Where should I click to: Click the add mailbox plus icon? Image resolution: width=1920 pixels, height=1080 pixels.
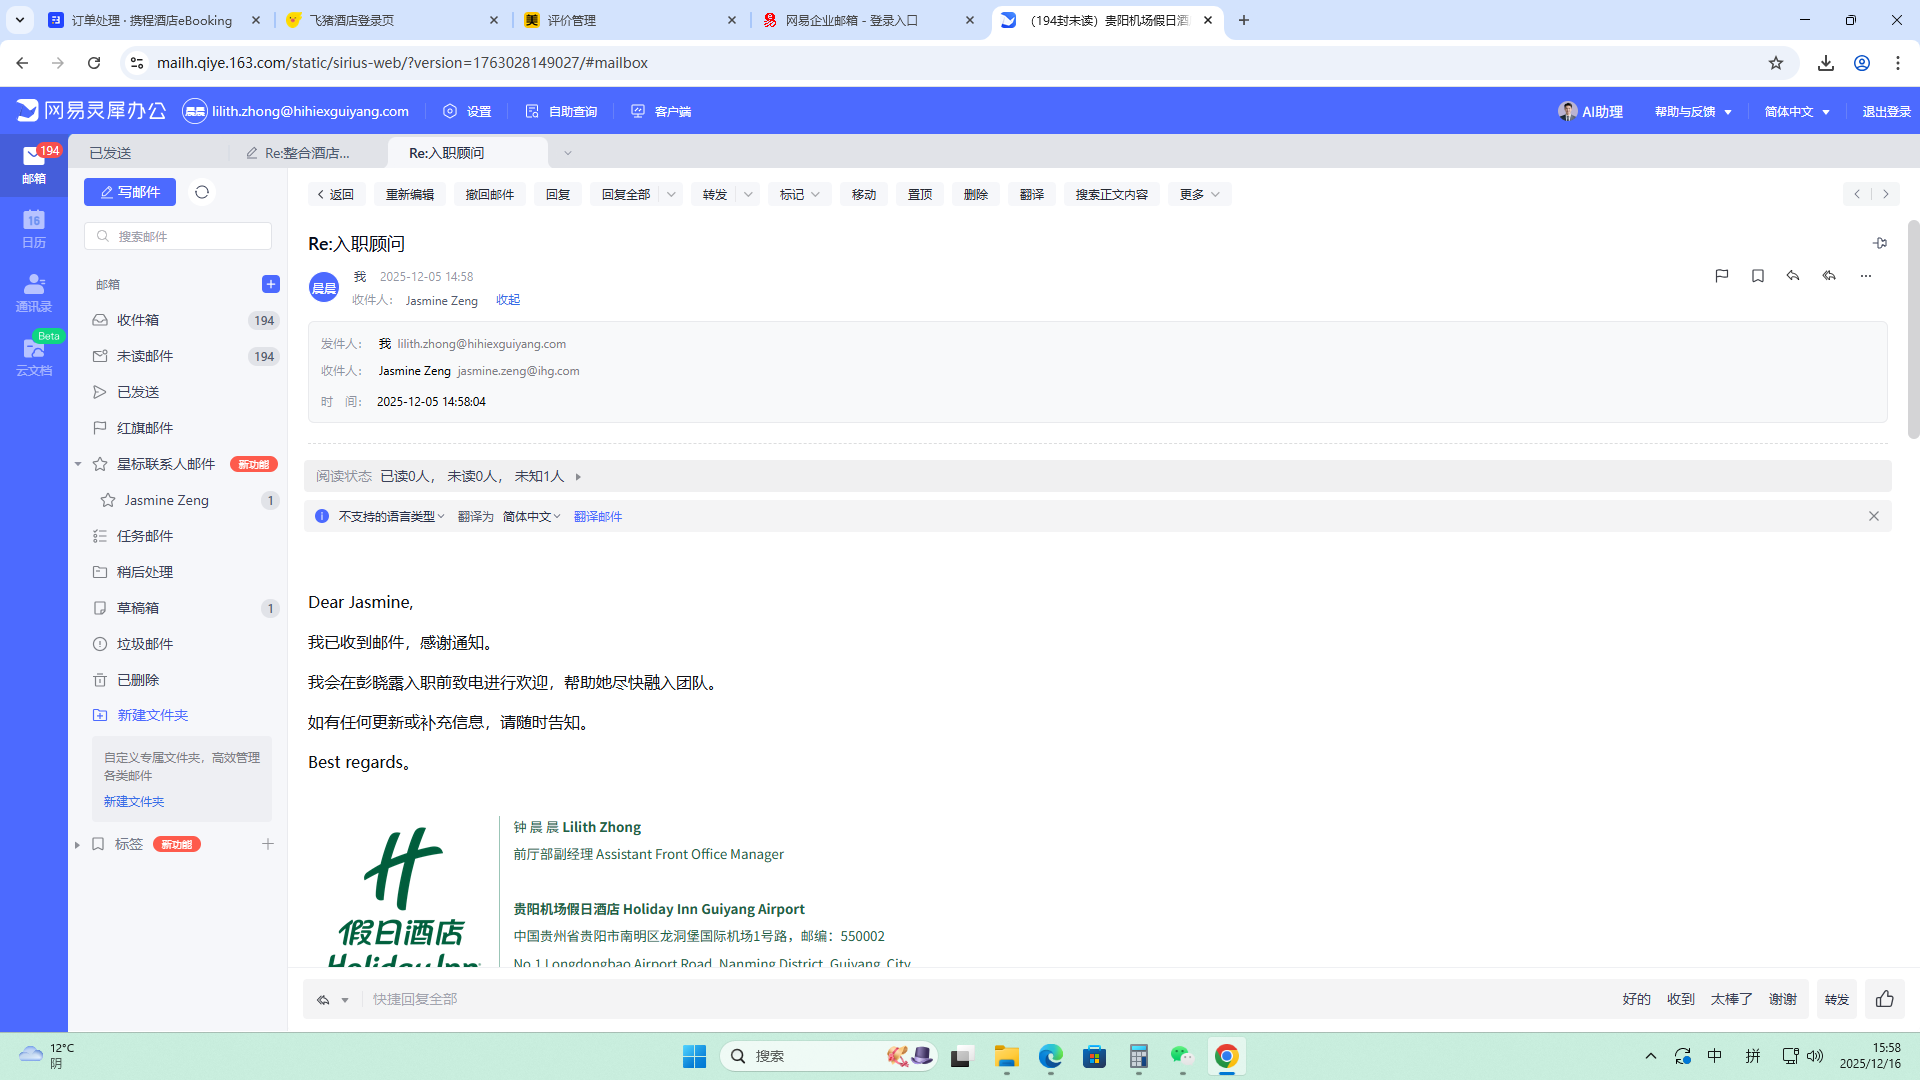270,284
